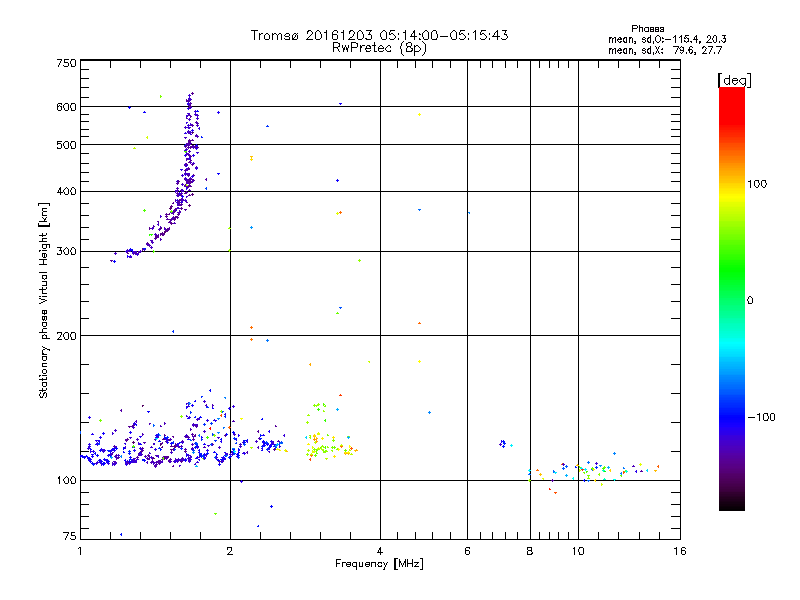This screenshot has width=800, height=600.
Task: Click the '100' color bar tick label
Action: pyautogui.click(x=757, y=184)
